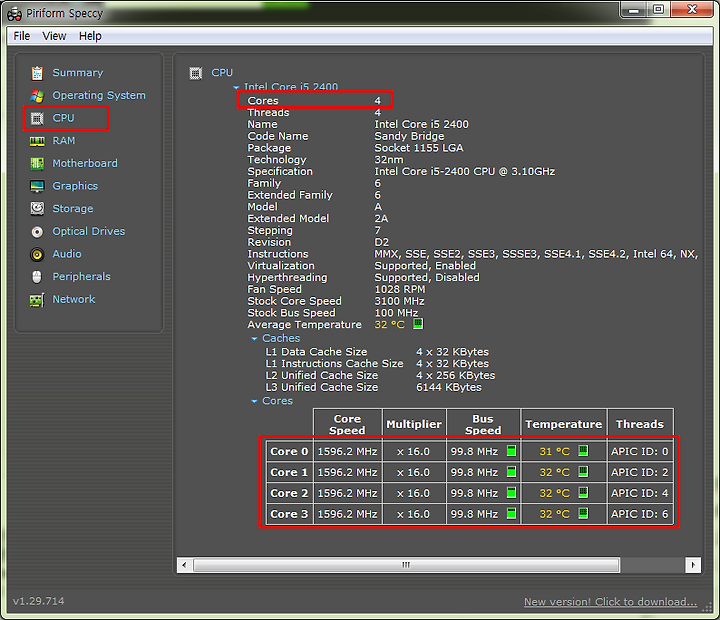Collapse the Intel Core i5 2400 tree node
The height and width of the screenshot is (620, 720).
point(236,87)
